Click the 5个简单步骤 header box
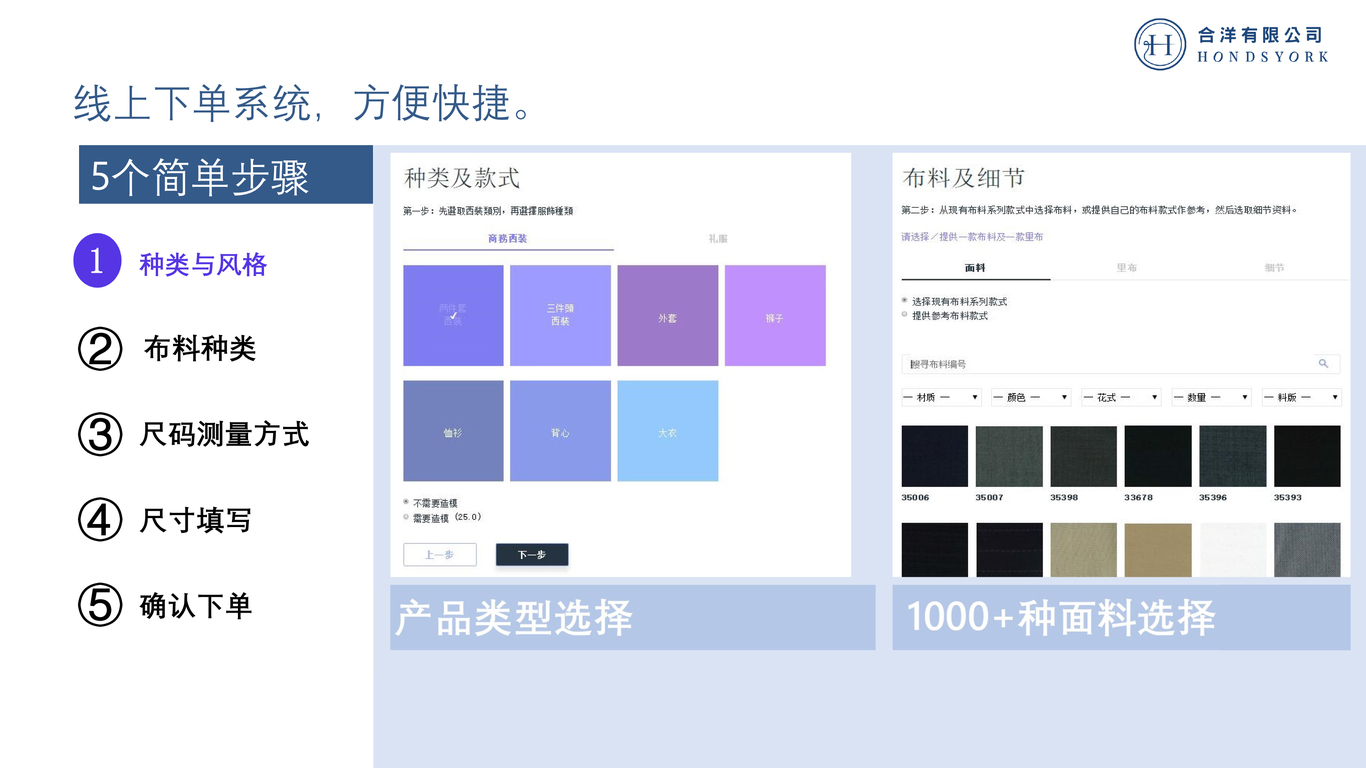The width and height of the screenshot is (1366, 768). pos(226,175)
